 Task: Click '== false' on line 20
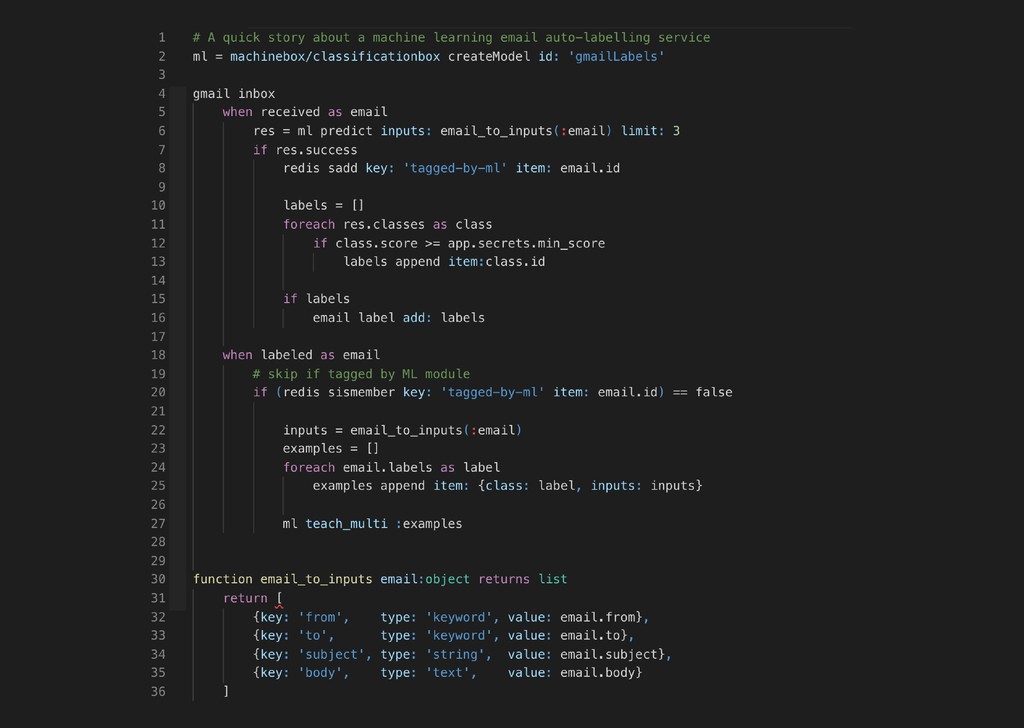[702, 392]
